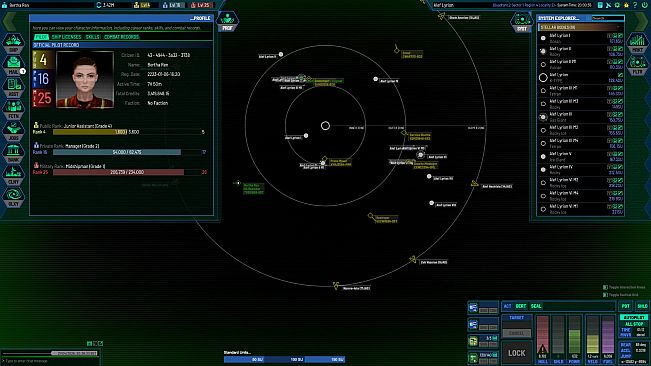Open settings gear in top bar
651x366 pixels.
click(617, 5)
